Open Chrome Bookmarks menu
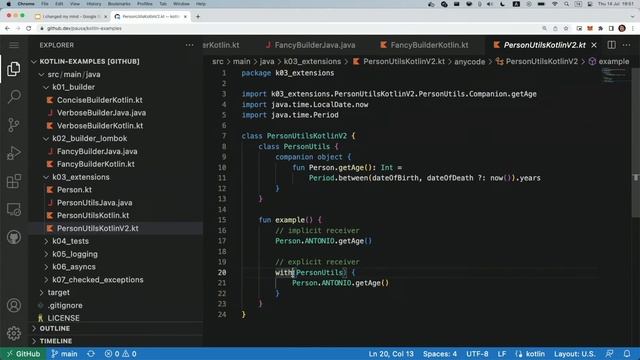Image resolution: width=640 pixels, height=360 pixels. point(119,4)
